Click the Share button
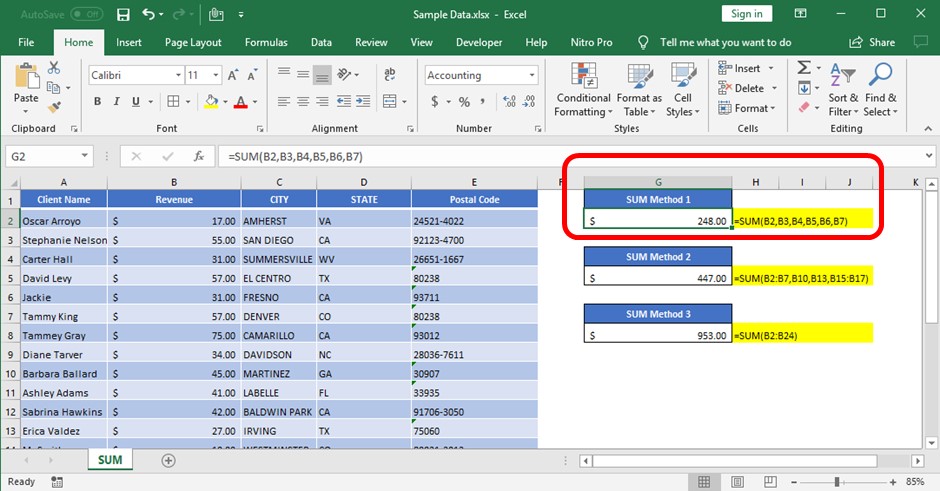The height and width of the screenshot is (491, 940). (x=872, y=42)
